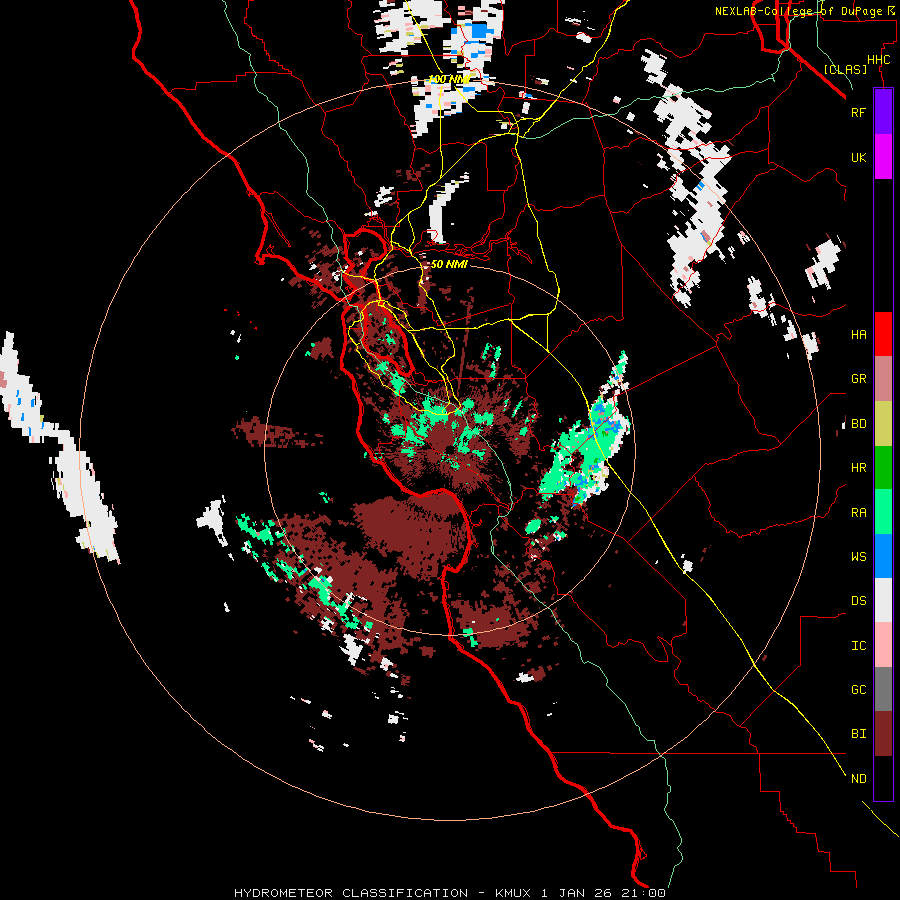Image resolution: width=900 pixels, height=900 pixels.
Task: Click the HYDROMETEOR CLASSIFICATION title text
Action: (x=351, y=893)
